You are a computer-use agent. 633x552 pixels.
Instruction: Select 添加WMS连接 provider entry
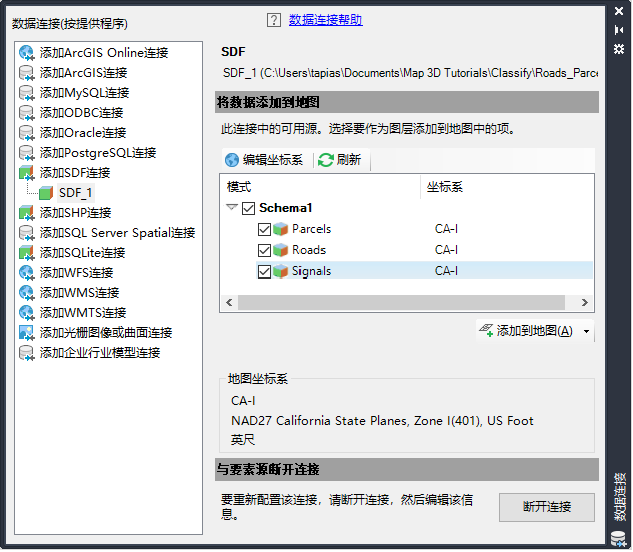79,293
